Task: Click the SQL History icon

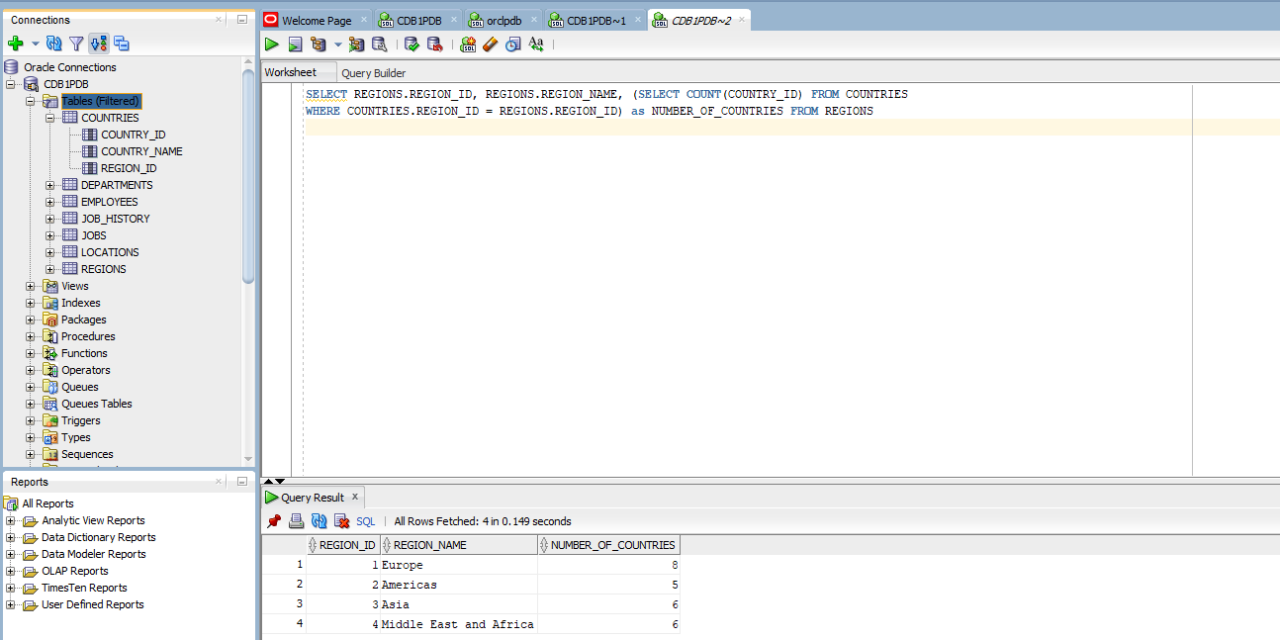Action: [x=513, y=45]
